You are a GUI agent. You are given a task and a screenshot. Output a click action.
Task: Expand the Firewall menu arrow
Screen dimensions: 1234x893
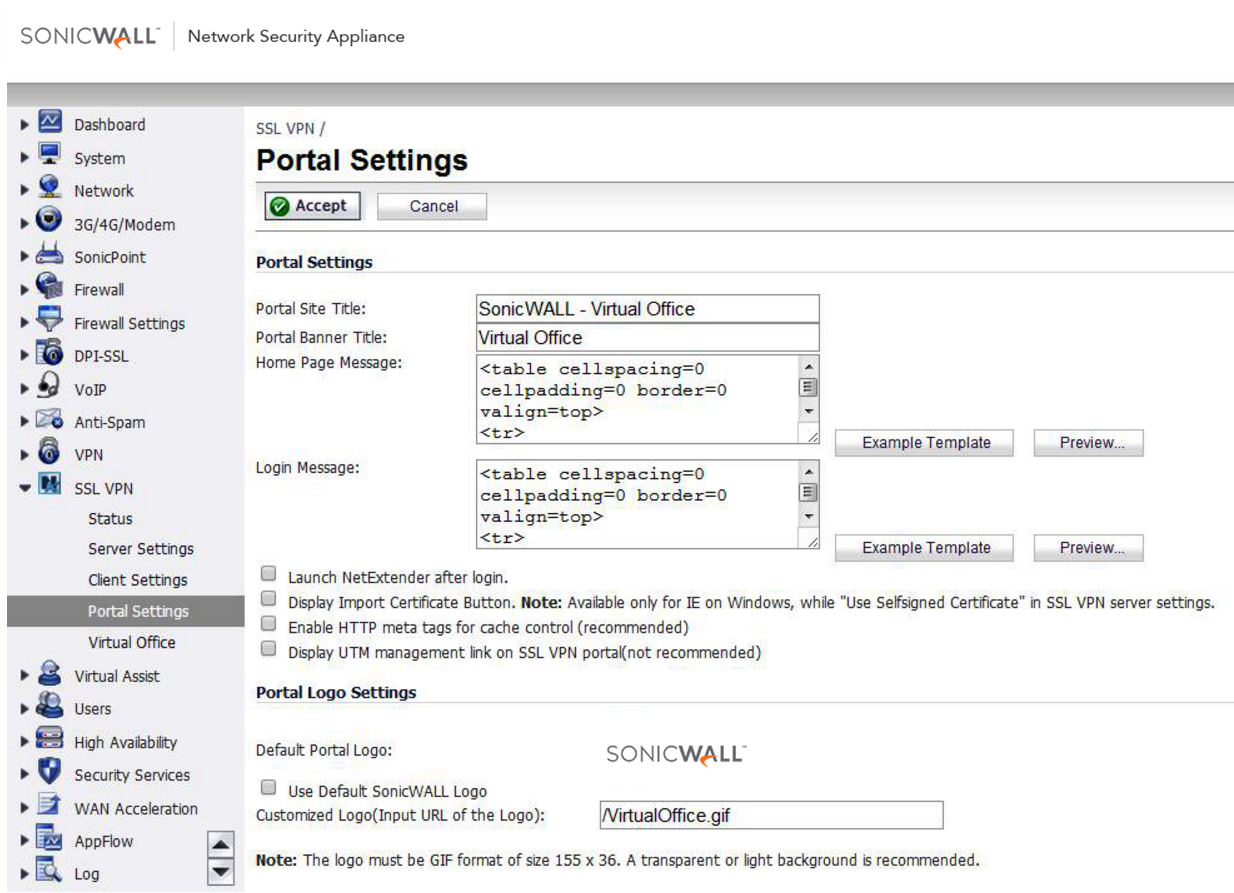click(24, 290)
